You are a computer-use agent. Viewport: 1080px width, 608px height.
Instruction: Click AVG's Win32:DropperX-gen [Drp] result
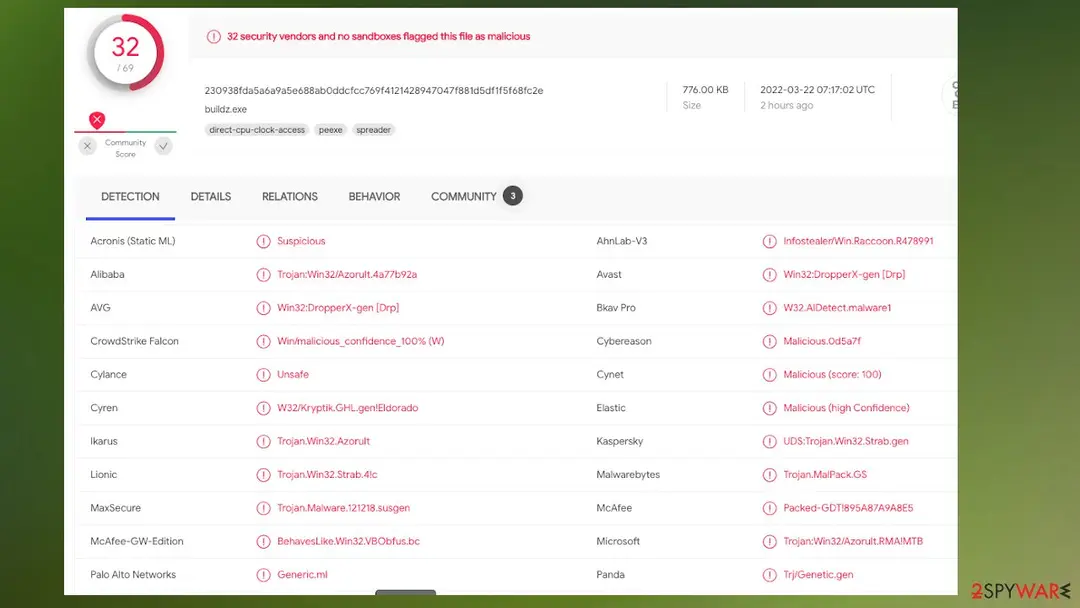[x=338, y=308]
